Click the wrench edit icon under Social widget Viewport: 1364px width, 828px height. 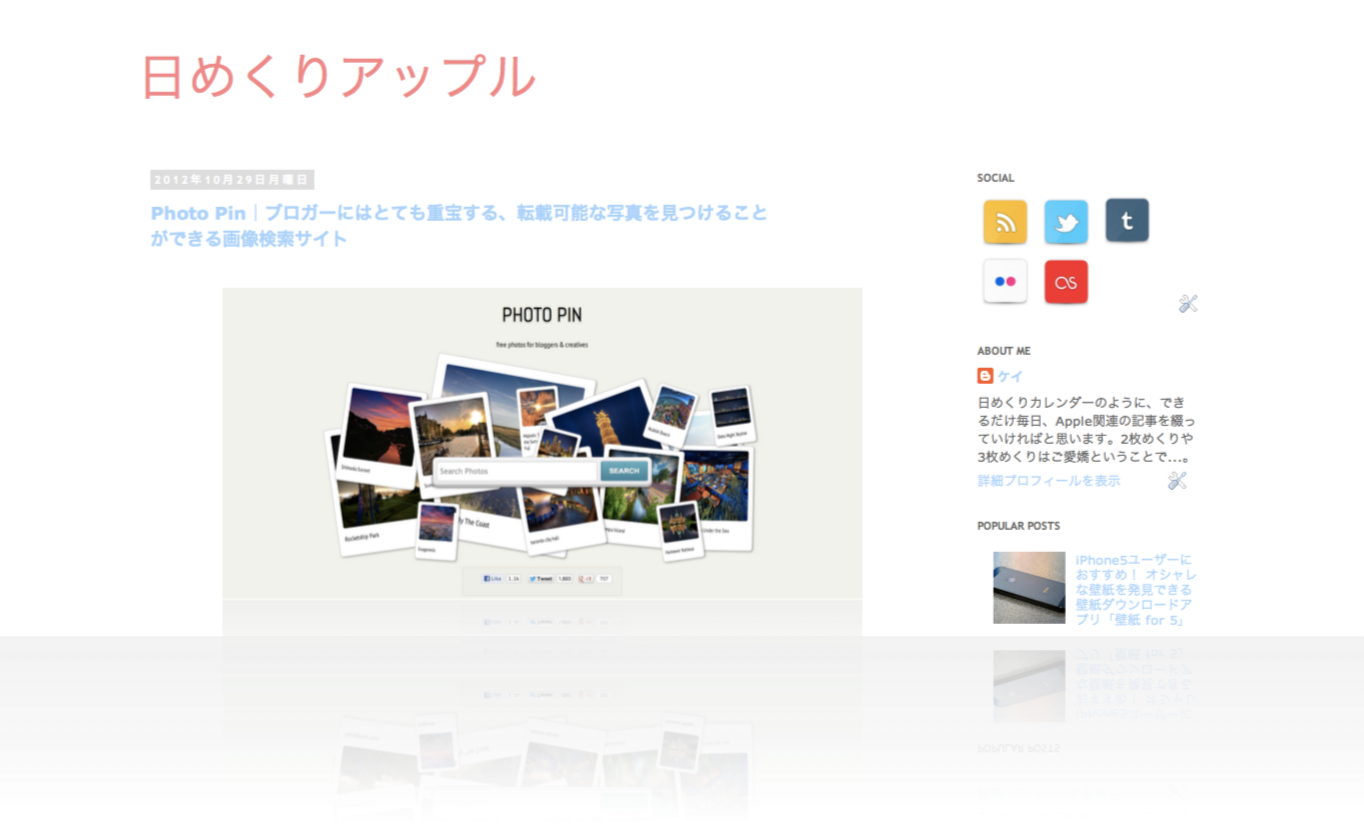(1188, 304)
